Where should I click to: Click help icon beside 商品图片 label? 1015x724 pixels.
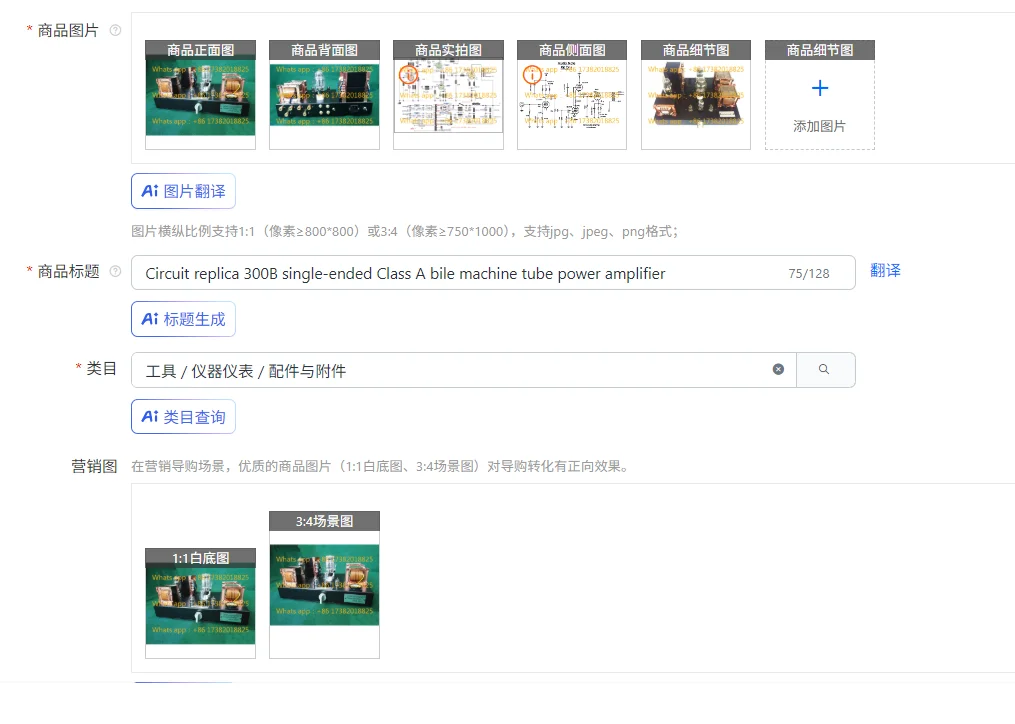click(x=115, y=31)
